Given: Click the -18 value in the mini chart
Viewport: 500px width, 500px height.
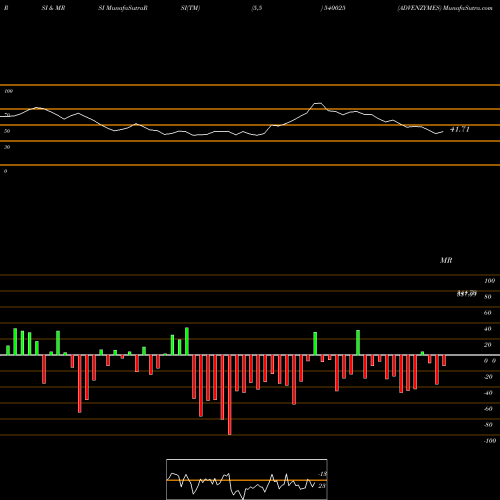Looking at the screenshot, I should (322, 474).
